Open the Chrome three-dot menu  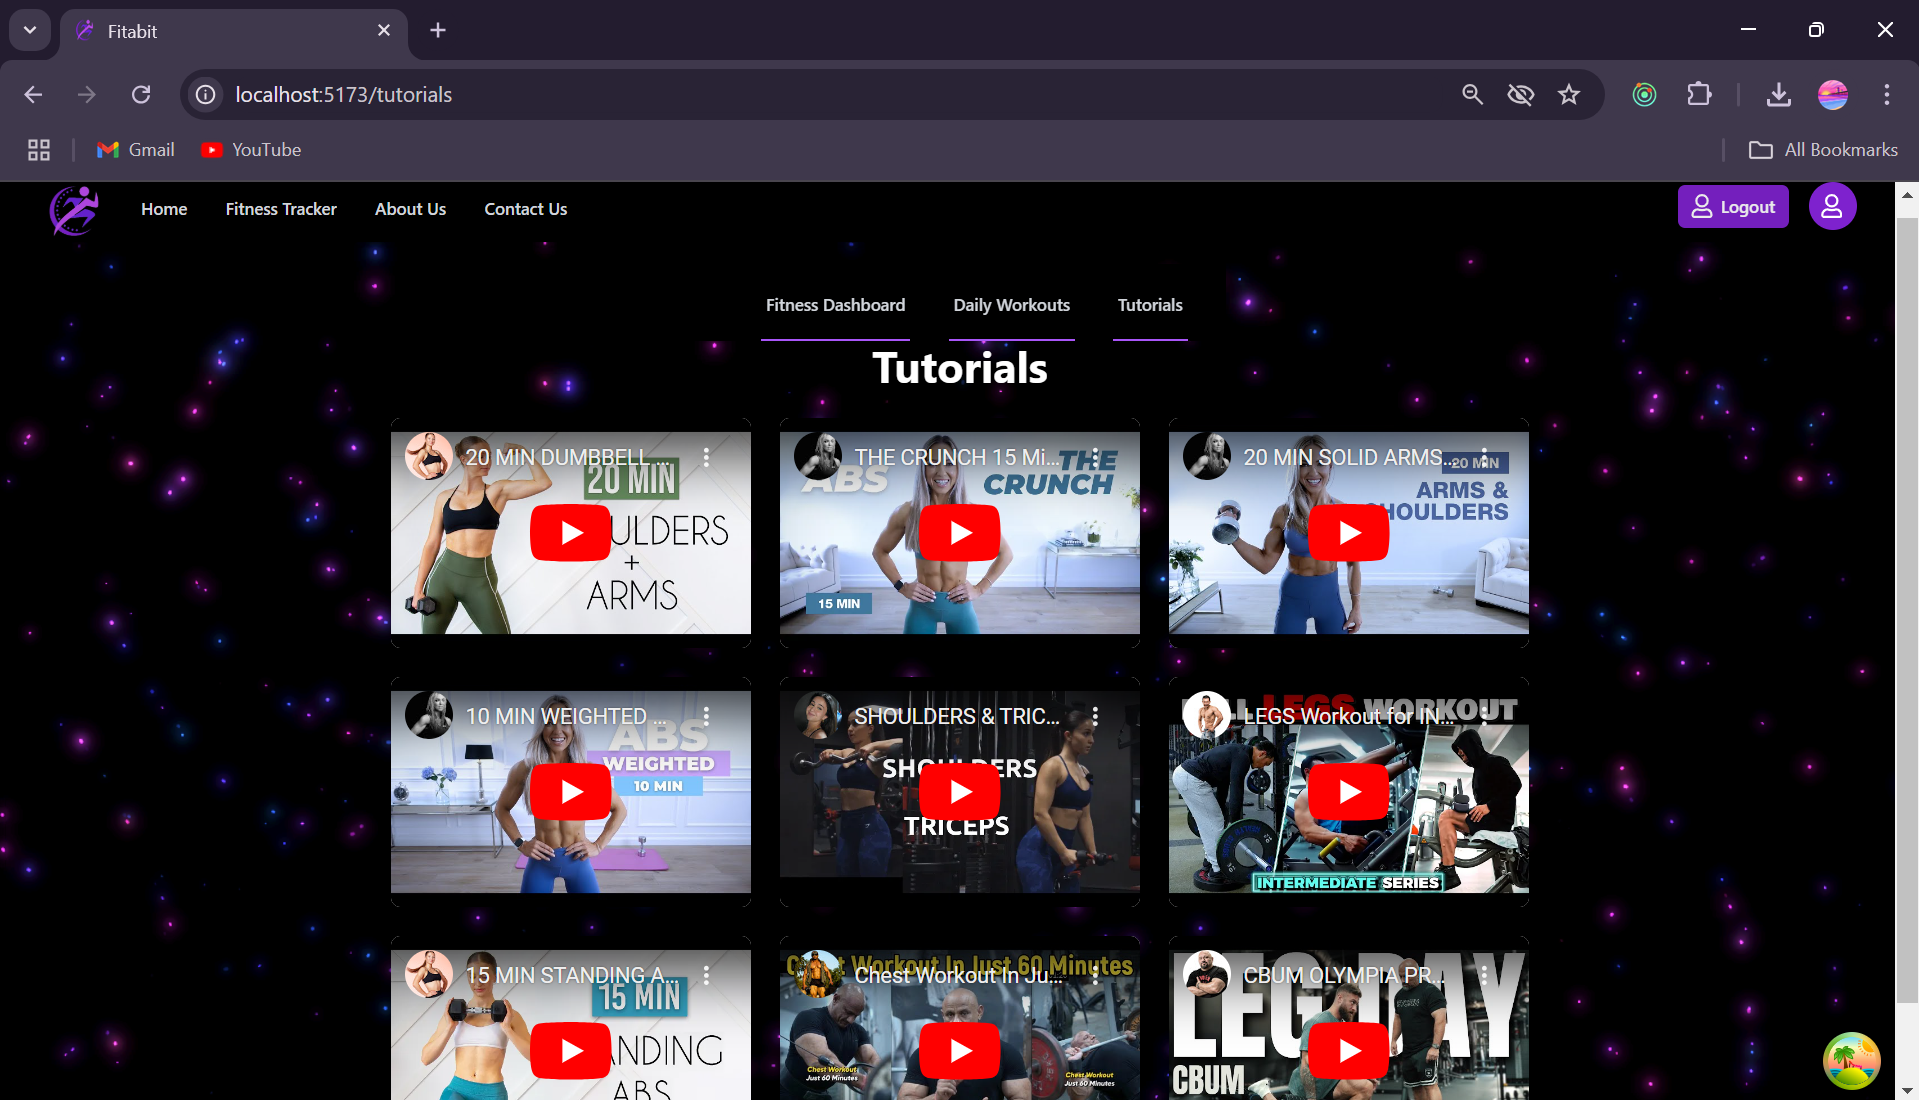tap(1886, 94)
